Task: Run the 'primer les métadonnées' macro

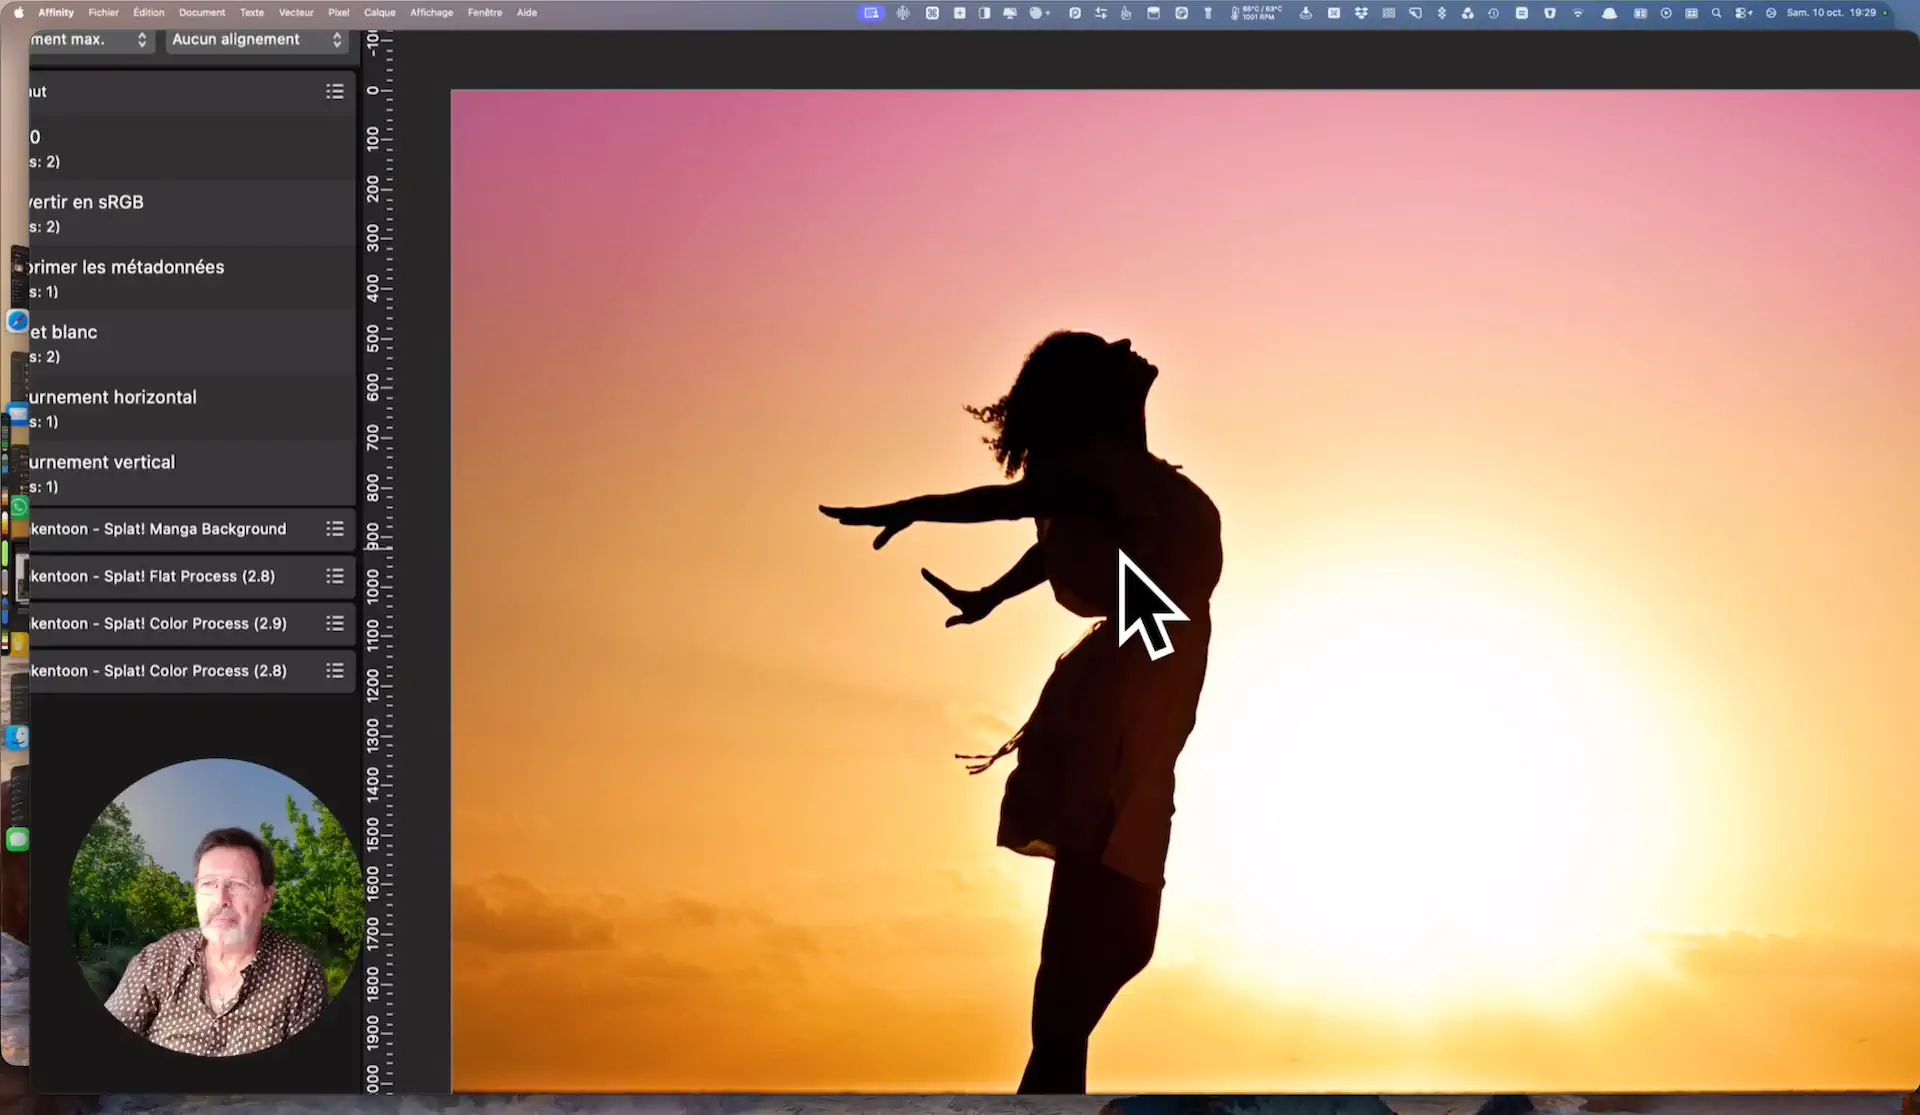Action: [191, 278]
